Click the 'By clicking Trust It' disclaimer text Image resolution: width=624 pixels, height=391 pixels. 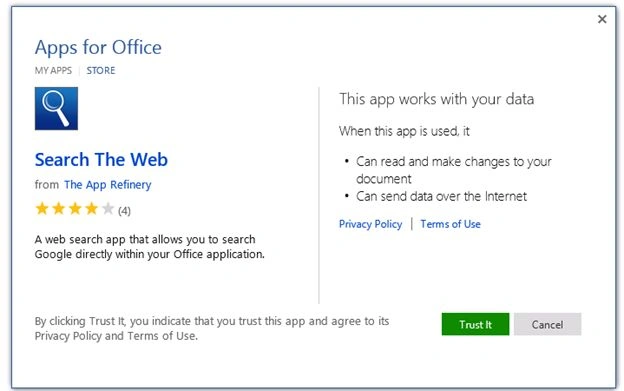point(212,329)
